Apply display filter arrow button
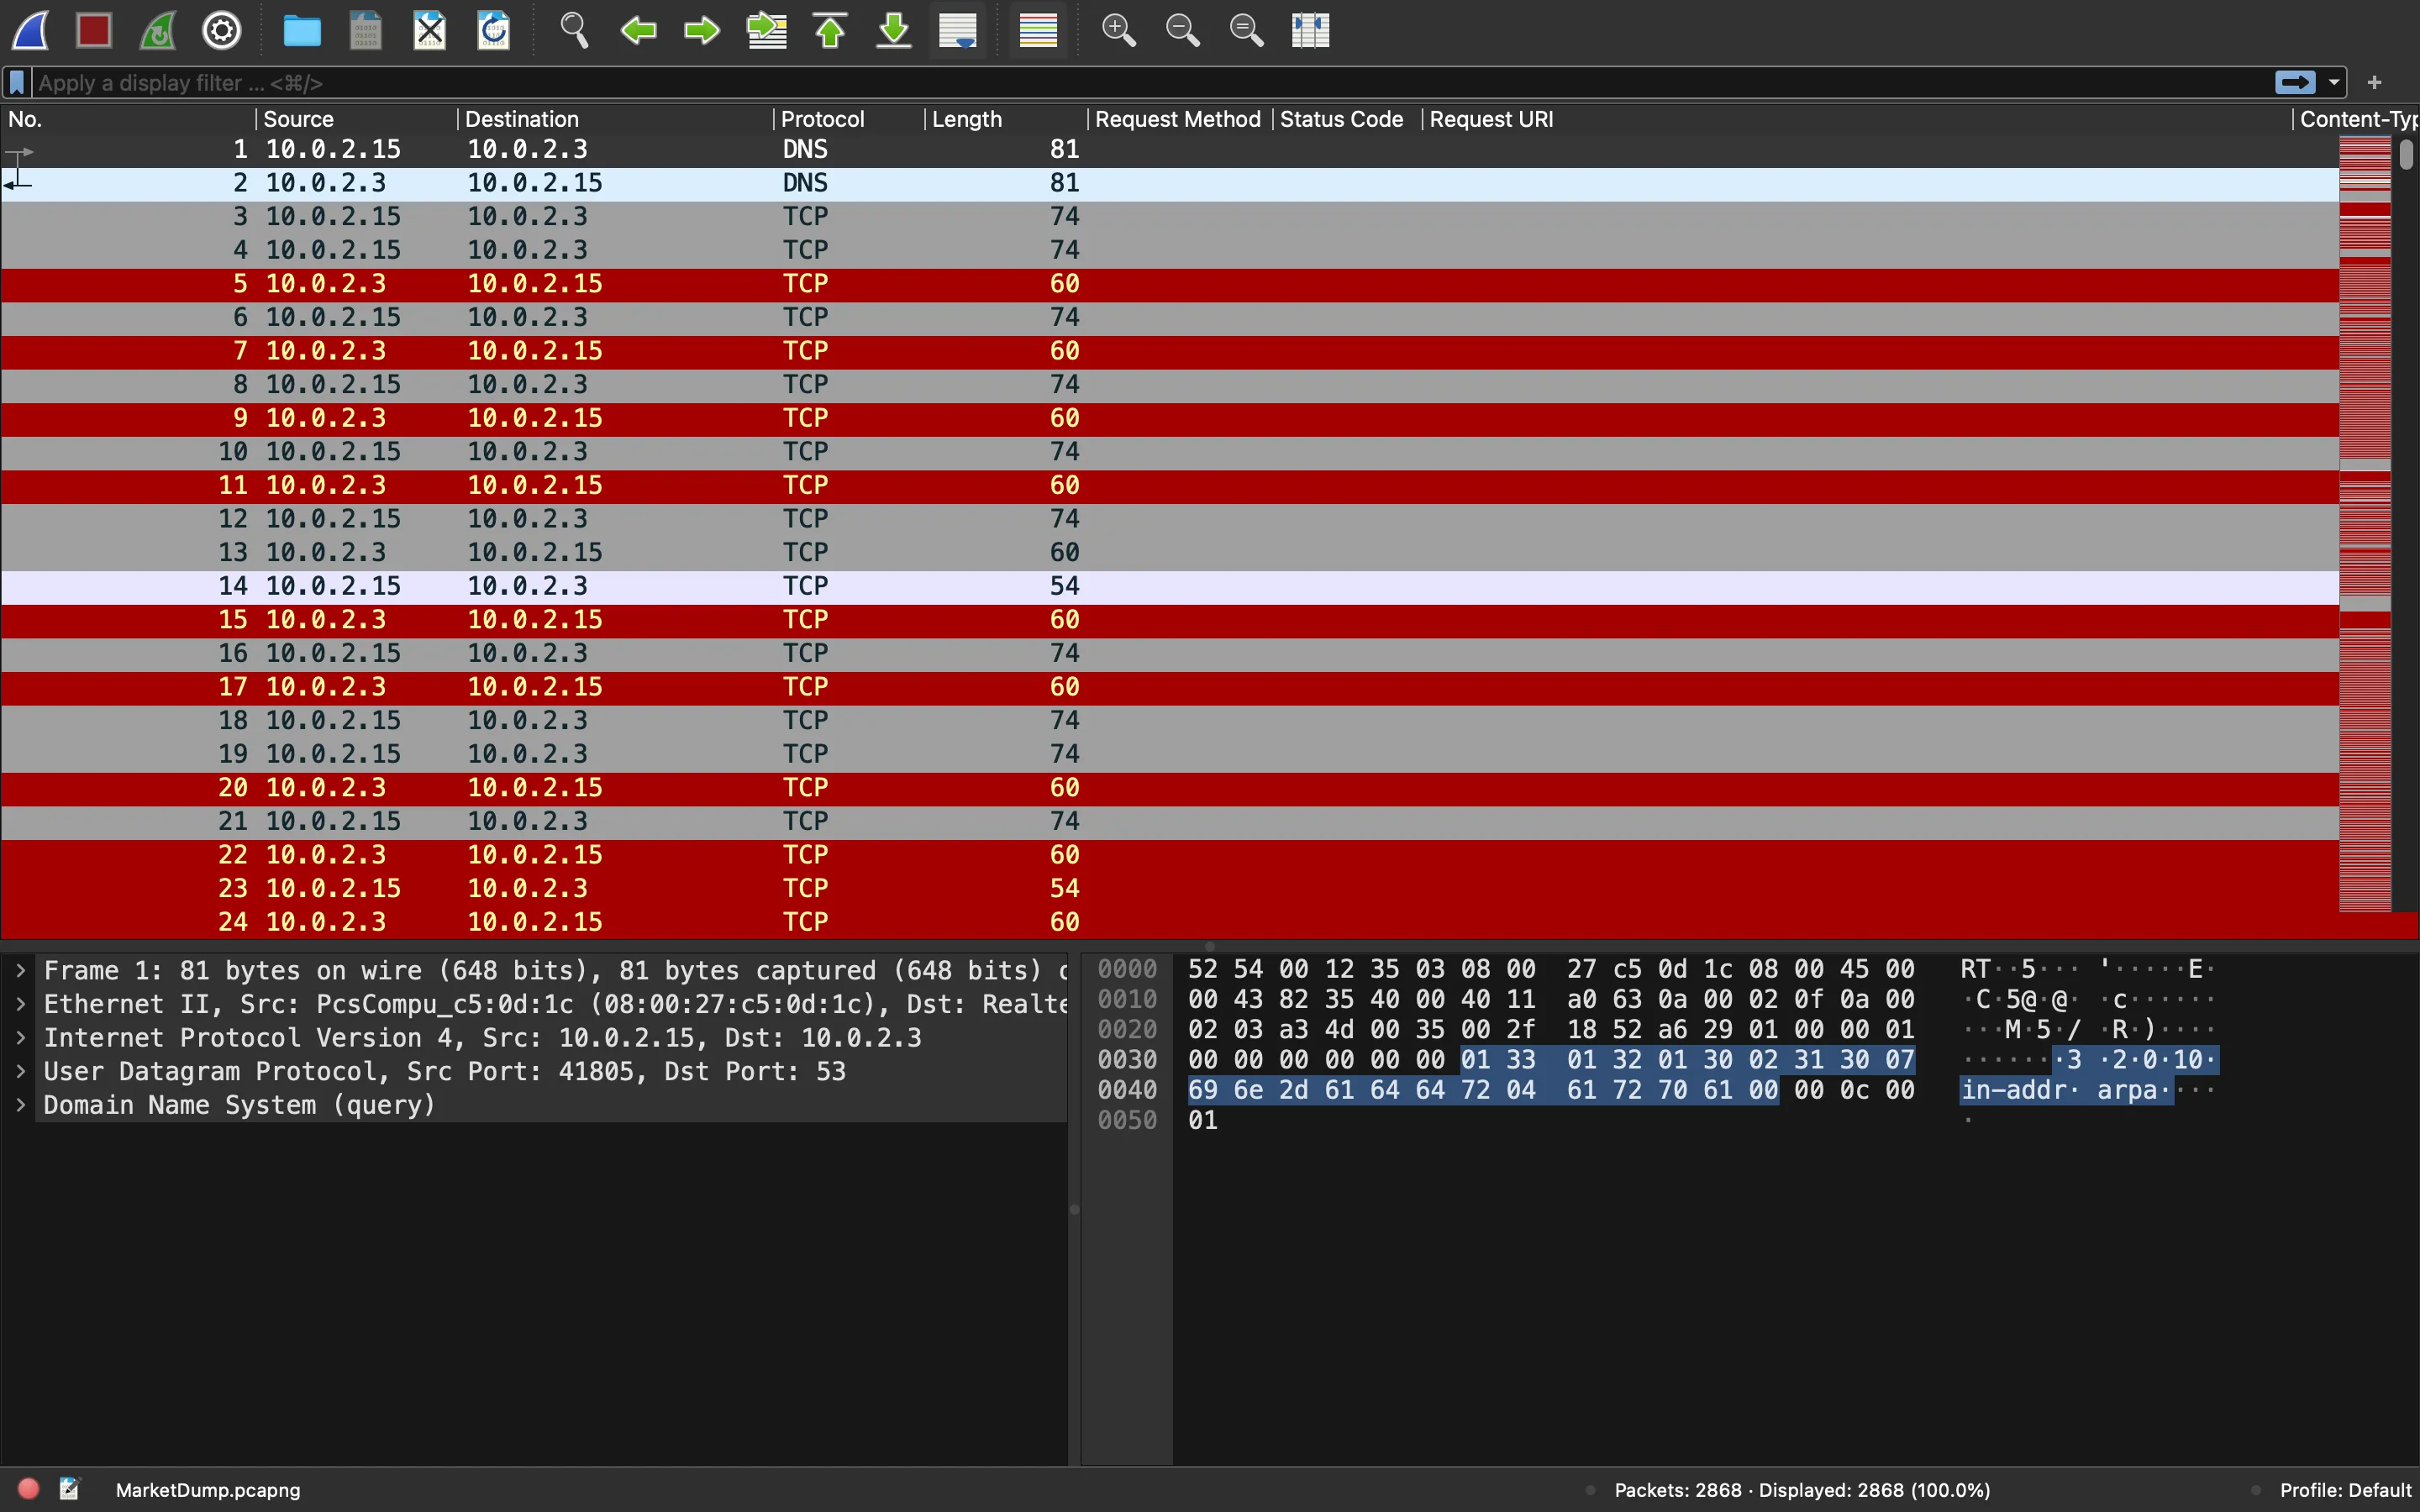The width and height of the screenshot is (2420, 1512). tap(2295, 82)
